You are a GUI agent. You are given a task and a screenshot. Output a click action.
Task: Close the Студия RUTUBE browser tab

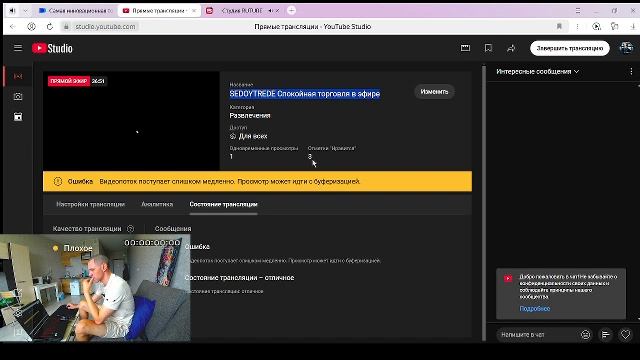[x=277, y=11]
